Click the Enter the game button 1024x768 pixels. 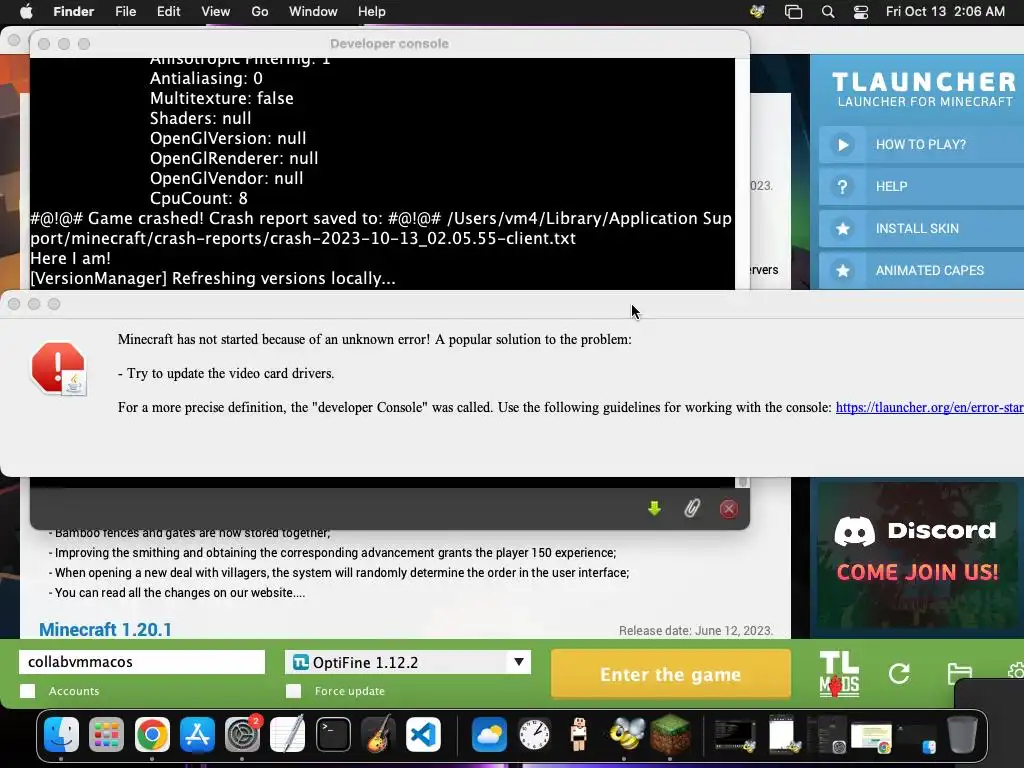pyautogui.click(x=671, y=674)
